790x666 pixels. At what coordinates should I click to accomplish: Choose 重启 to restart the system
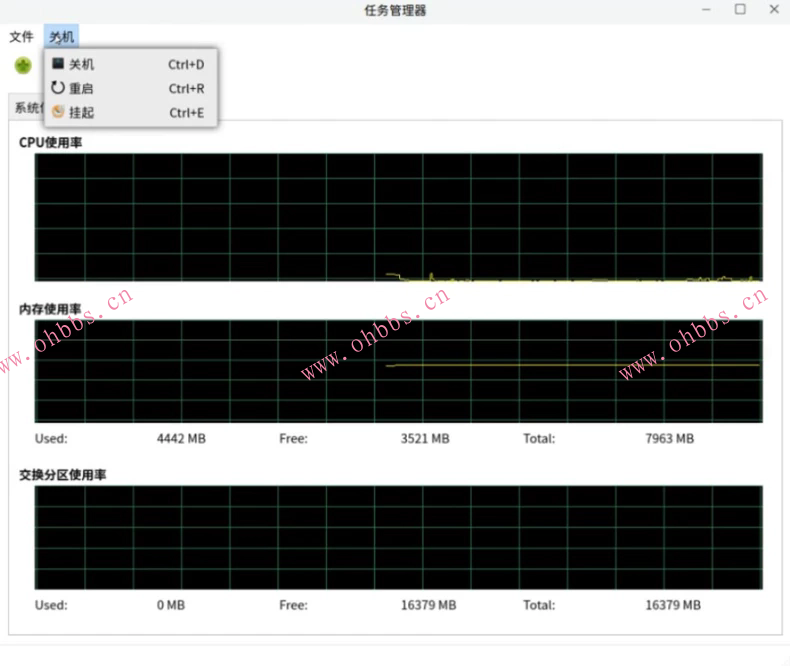pyautogui.click(x=131, y=89)
